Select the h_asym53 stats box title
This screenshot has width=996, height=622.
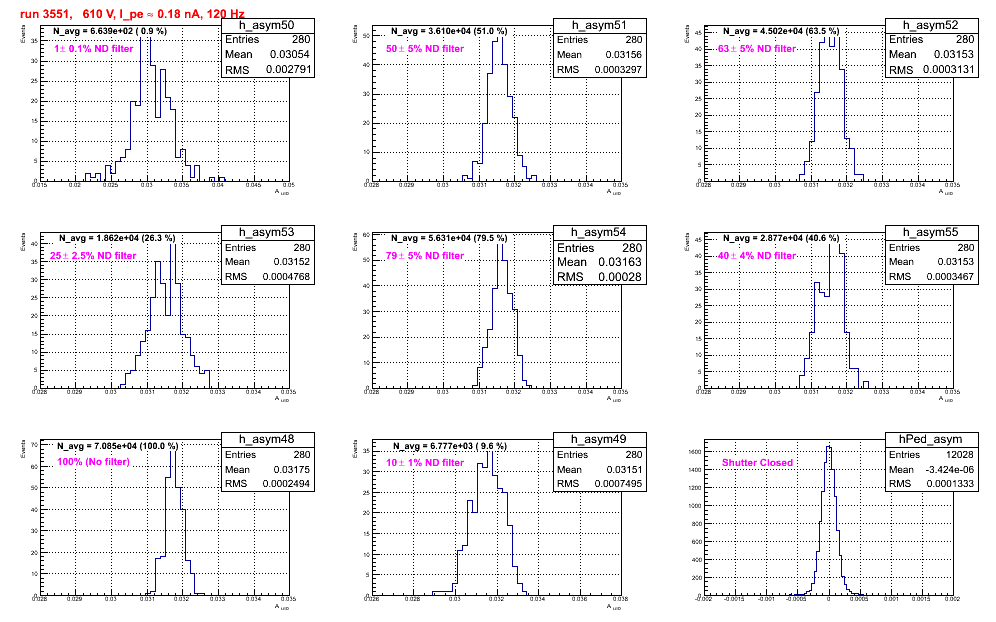click(x=267, y=233)
